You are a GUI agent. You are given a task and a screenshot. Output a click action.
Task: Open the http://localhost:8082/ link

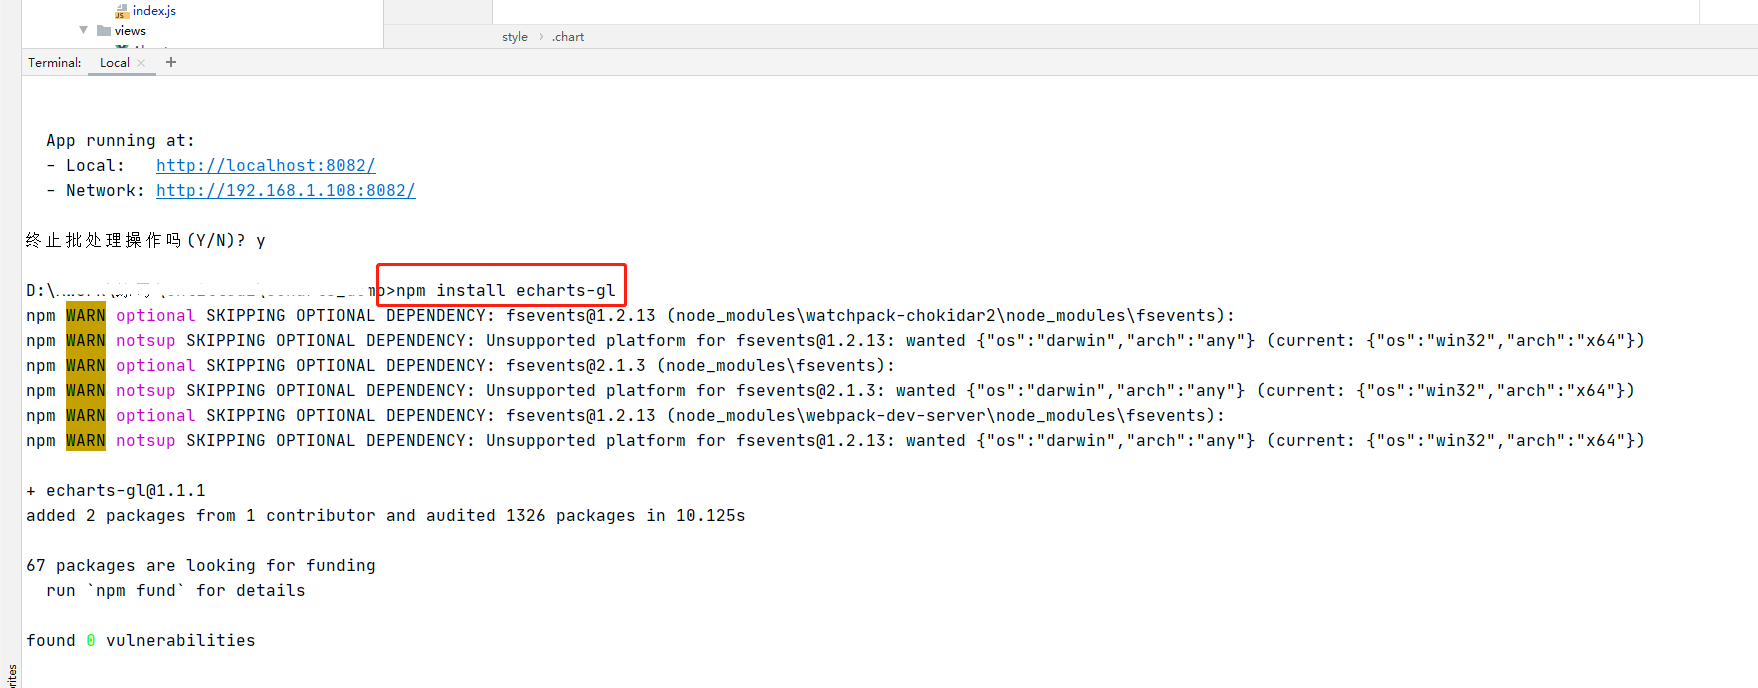point(266,166)
